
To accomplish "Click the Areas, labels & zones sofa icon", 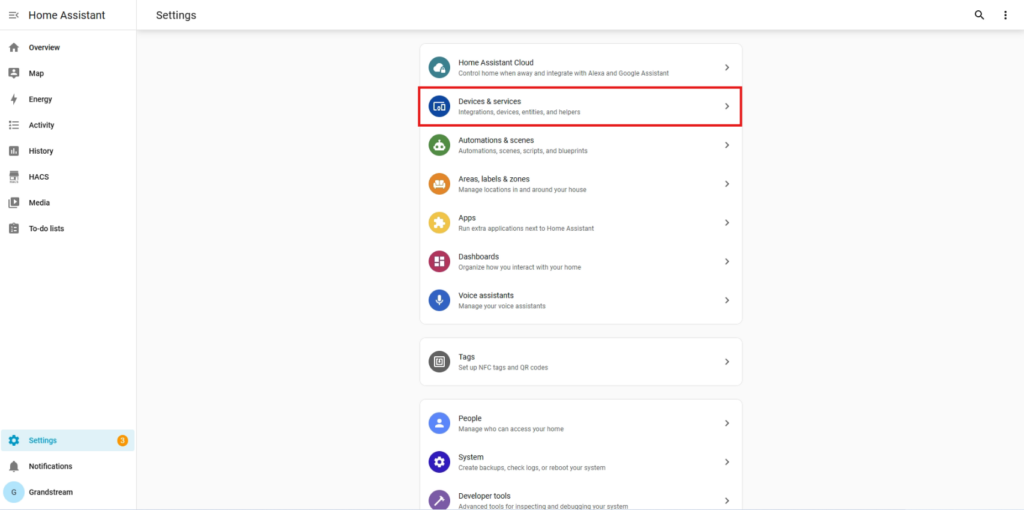I will pos(440,183).
